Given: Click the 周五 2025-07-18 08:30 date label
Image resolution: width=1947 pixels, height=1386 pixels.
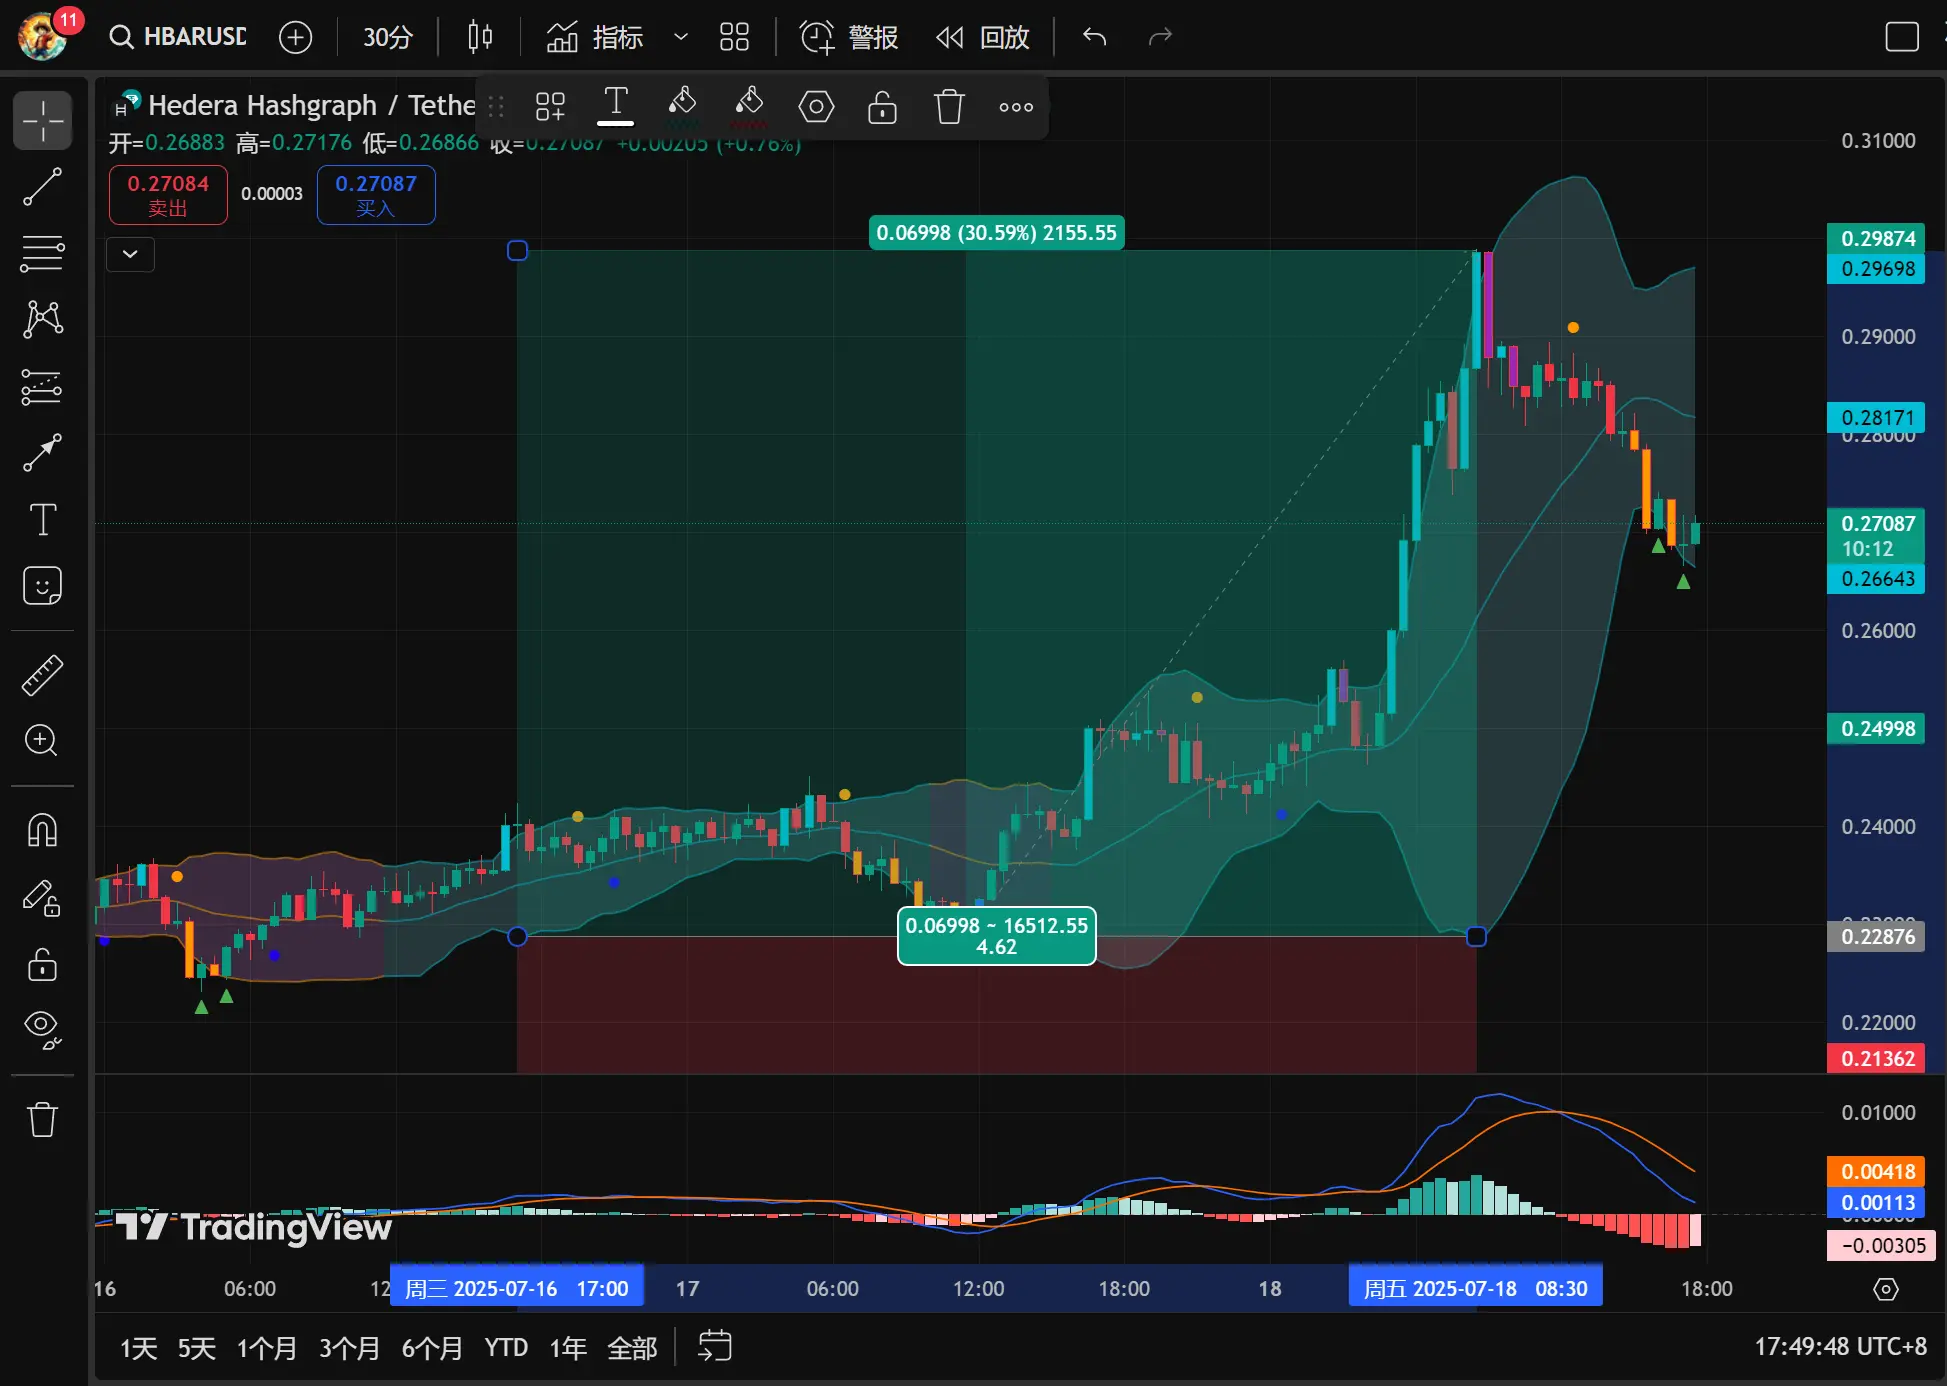Looking at the screenshot, I should coord(1476,1288).
